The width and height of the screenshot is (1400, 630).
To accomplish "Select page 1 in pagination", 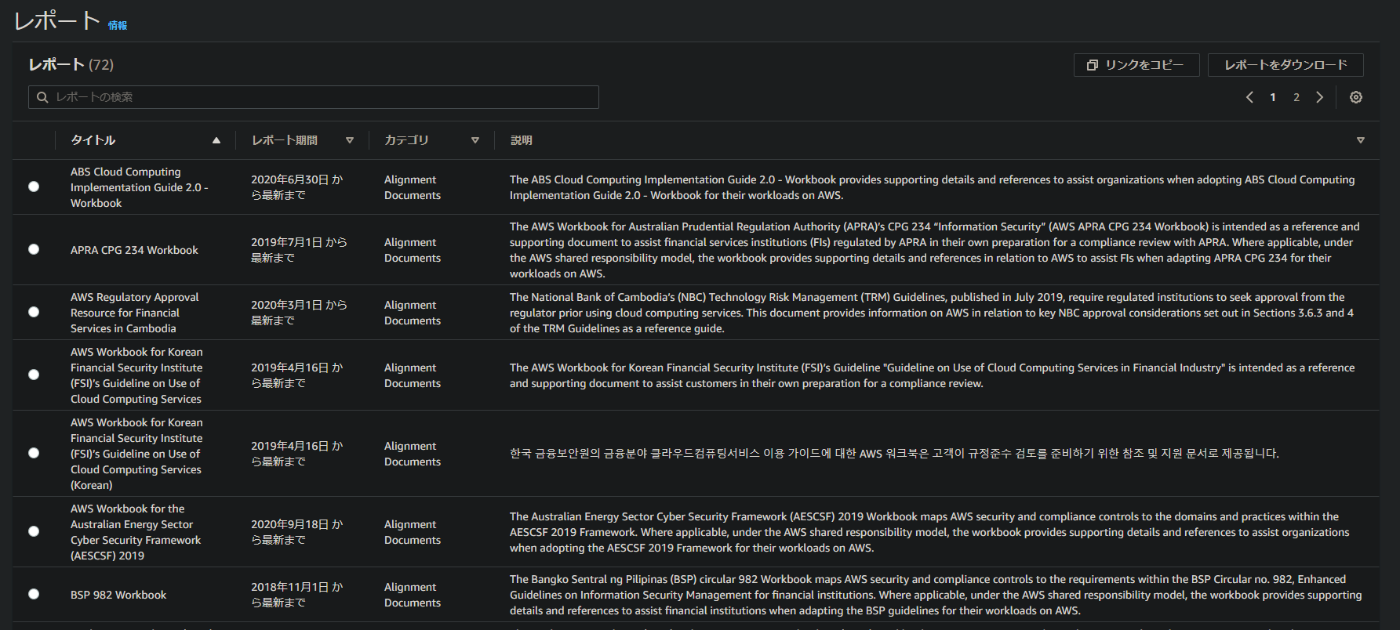I will (x=1273, y=97).
